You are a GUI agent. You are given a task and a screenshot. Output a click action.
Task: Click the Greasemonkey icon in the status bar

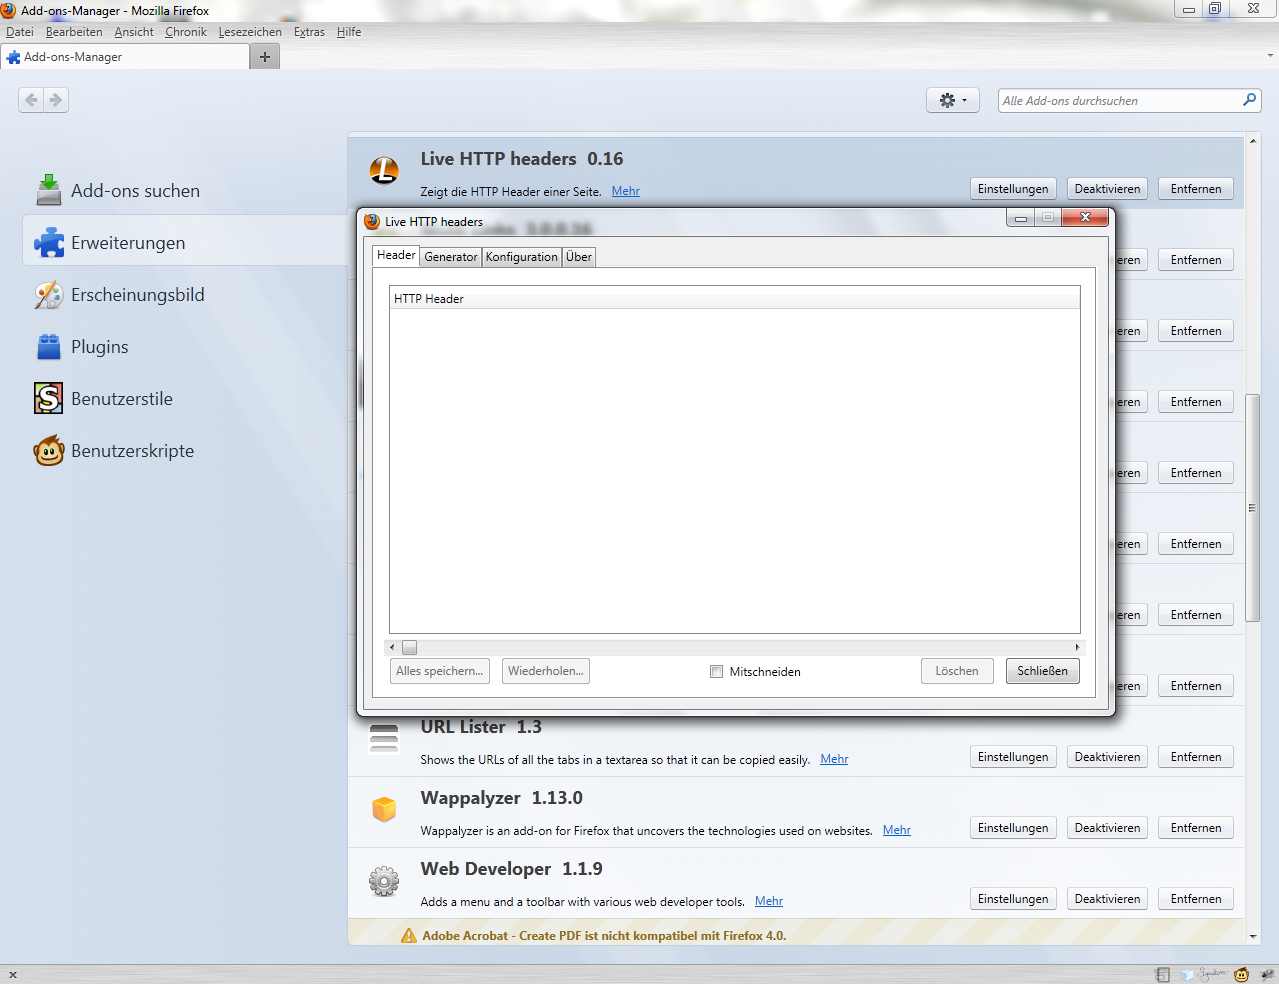click(x=1241, y=974)
